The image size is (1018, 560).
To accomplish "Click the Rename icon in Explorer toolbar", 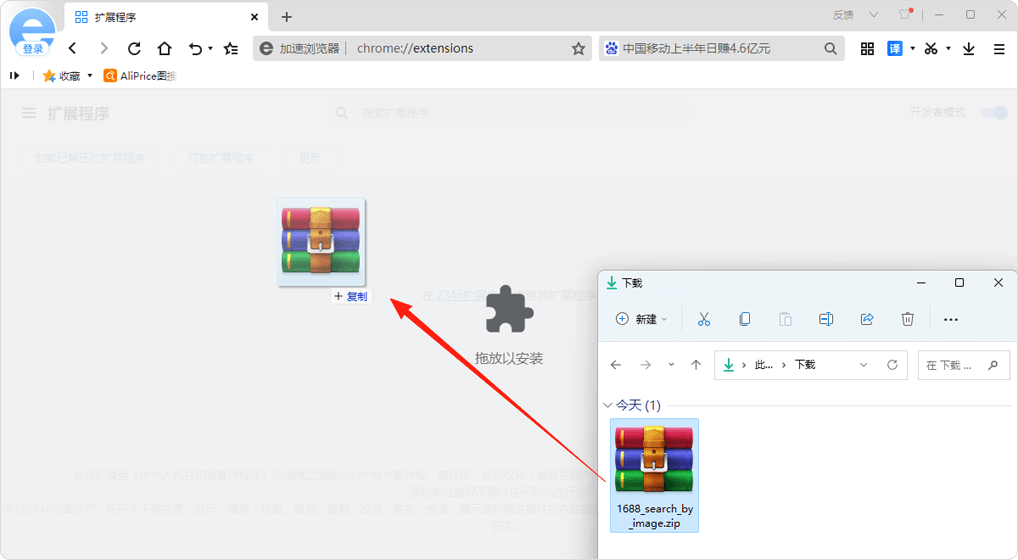I will coord(826,319).
